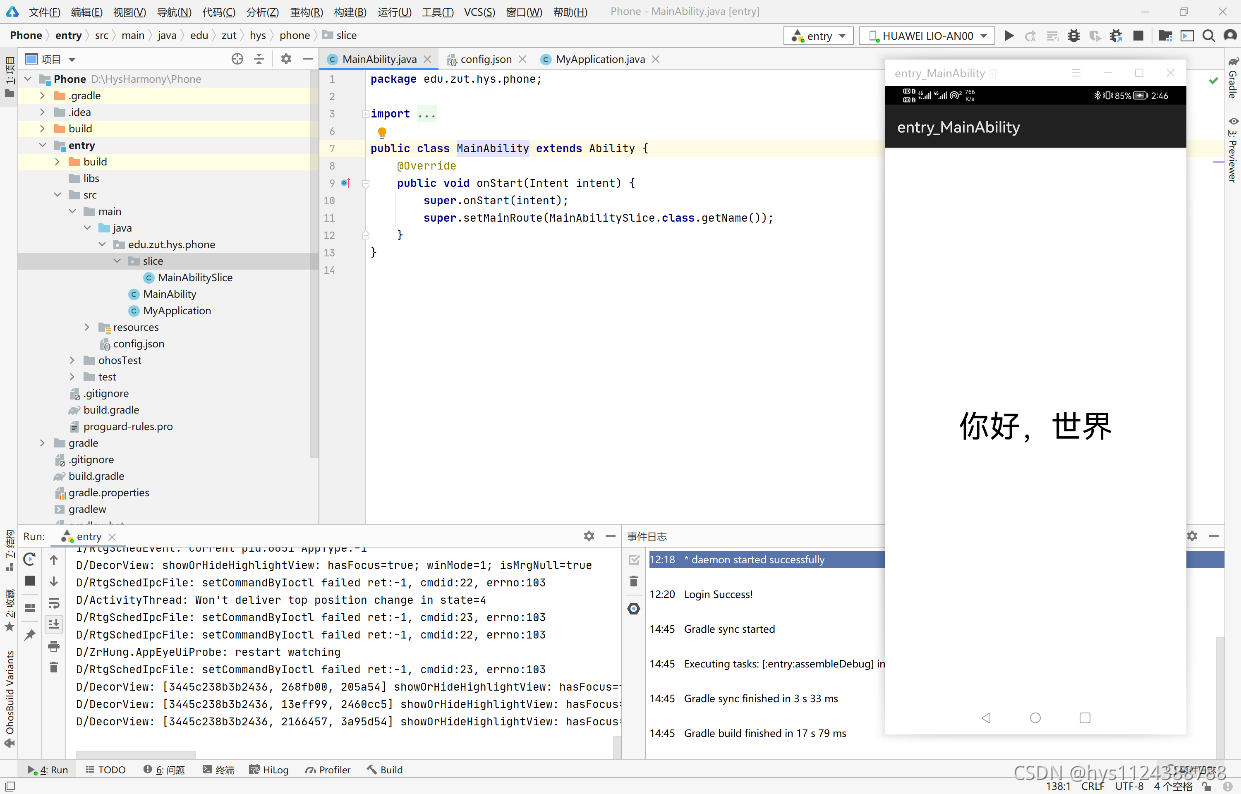Open project panel settings gear
Image resolution: width=1241 pixels, height=794 pixels.
click(x=286, y=59)
